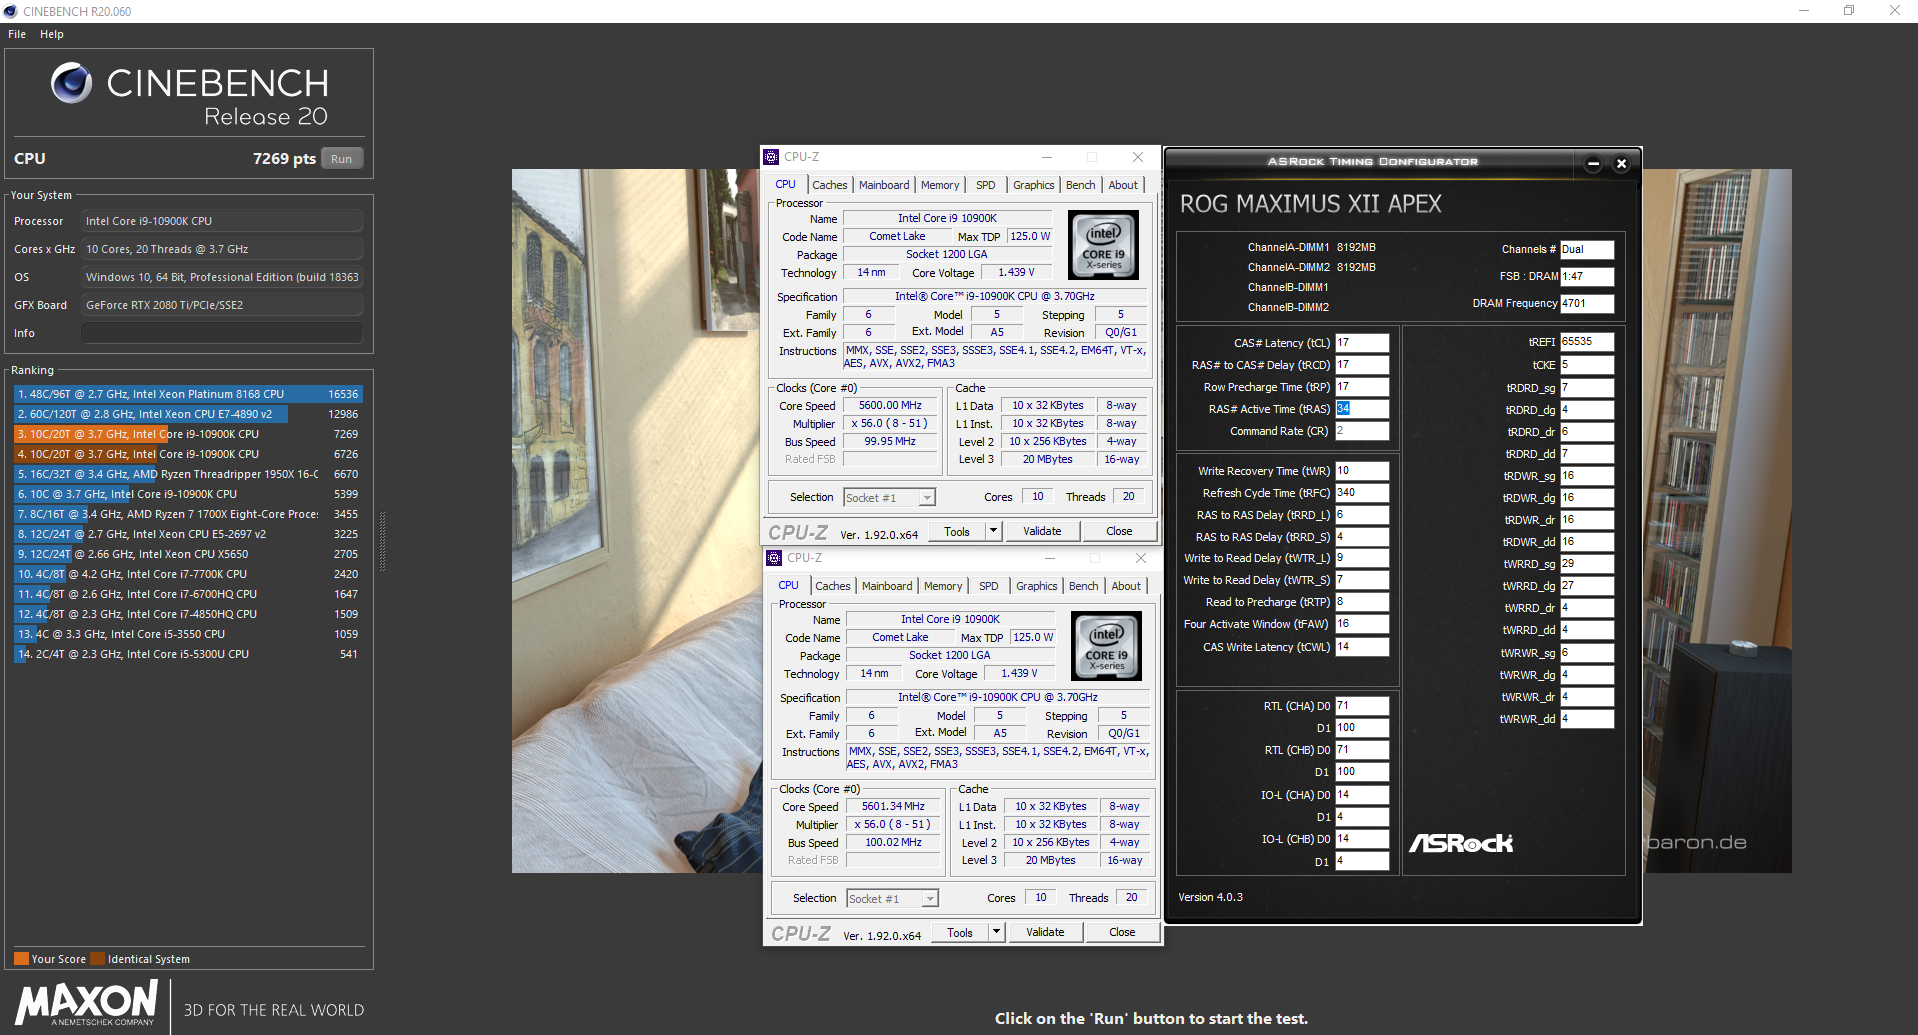Open SPD tab in upper CPU-Z
This screenshot has width=1918, height=1035.
[x=986, y=185]
